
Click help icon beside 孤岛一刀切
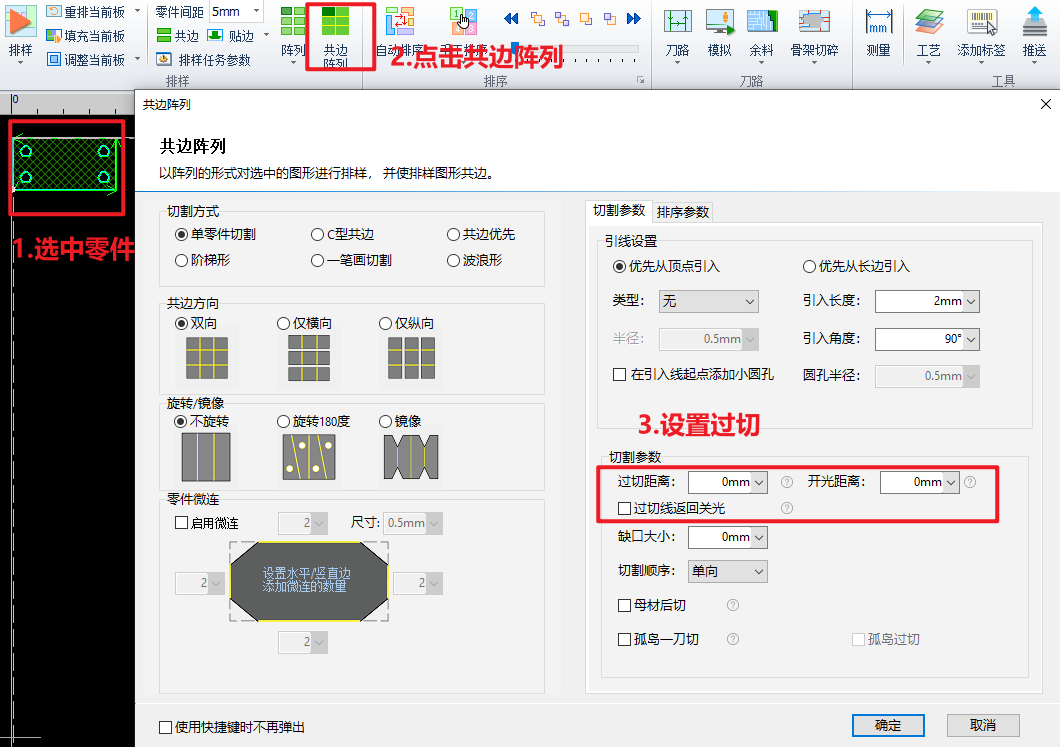click(733, 639)
